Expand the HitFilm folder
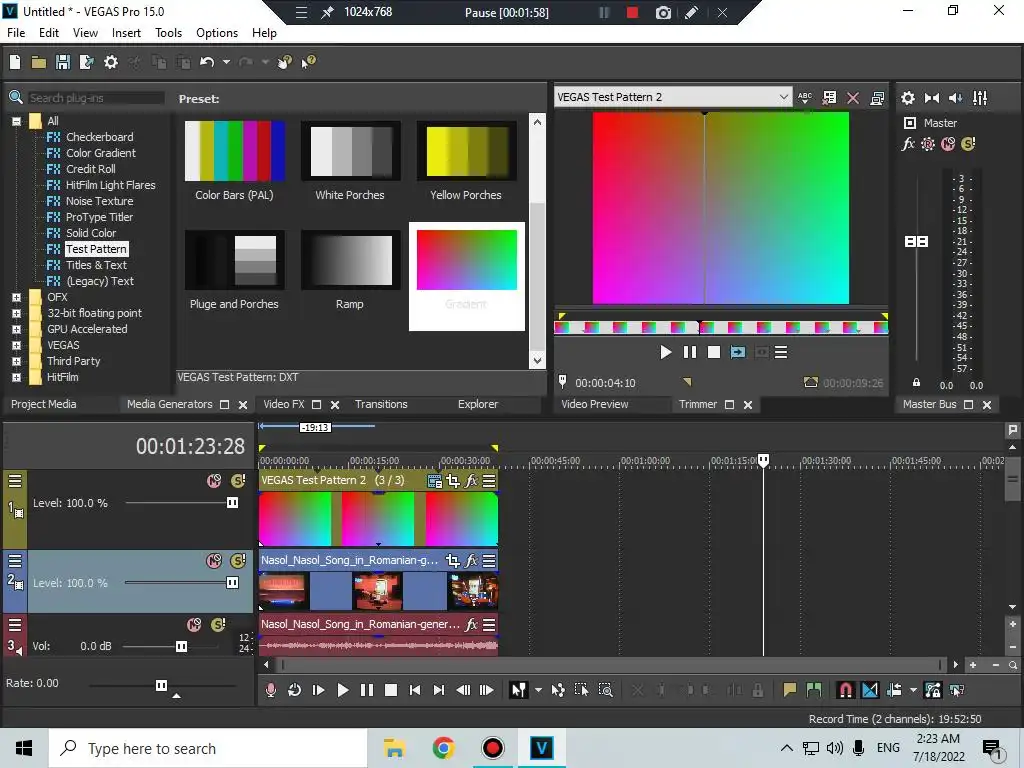1024x768 pixels. [16, 377]
